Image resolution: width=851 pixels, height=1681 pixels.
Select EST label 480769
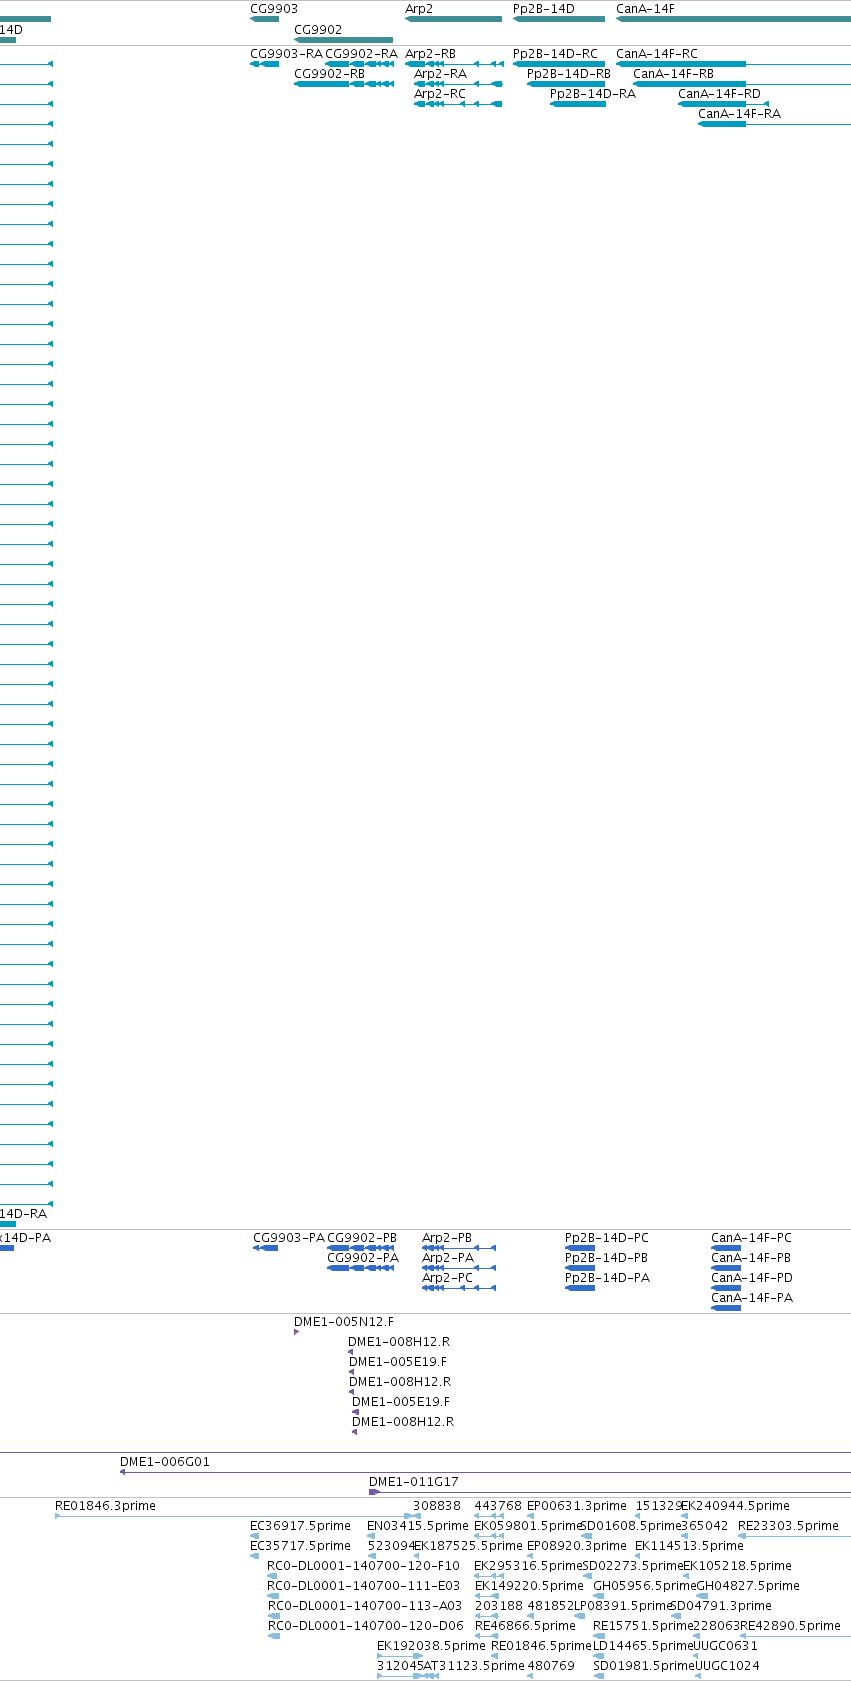[551, 1666]
